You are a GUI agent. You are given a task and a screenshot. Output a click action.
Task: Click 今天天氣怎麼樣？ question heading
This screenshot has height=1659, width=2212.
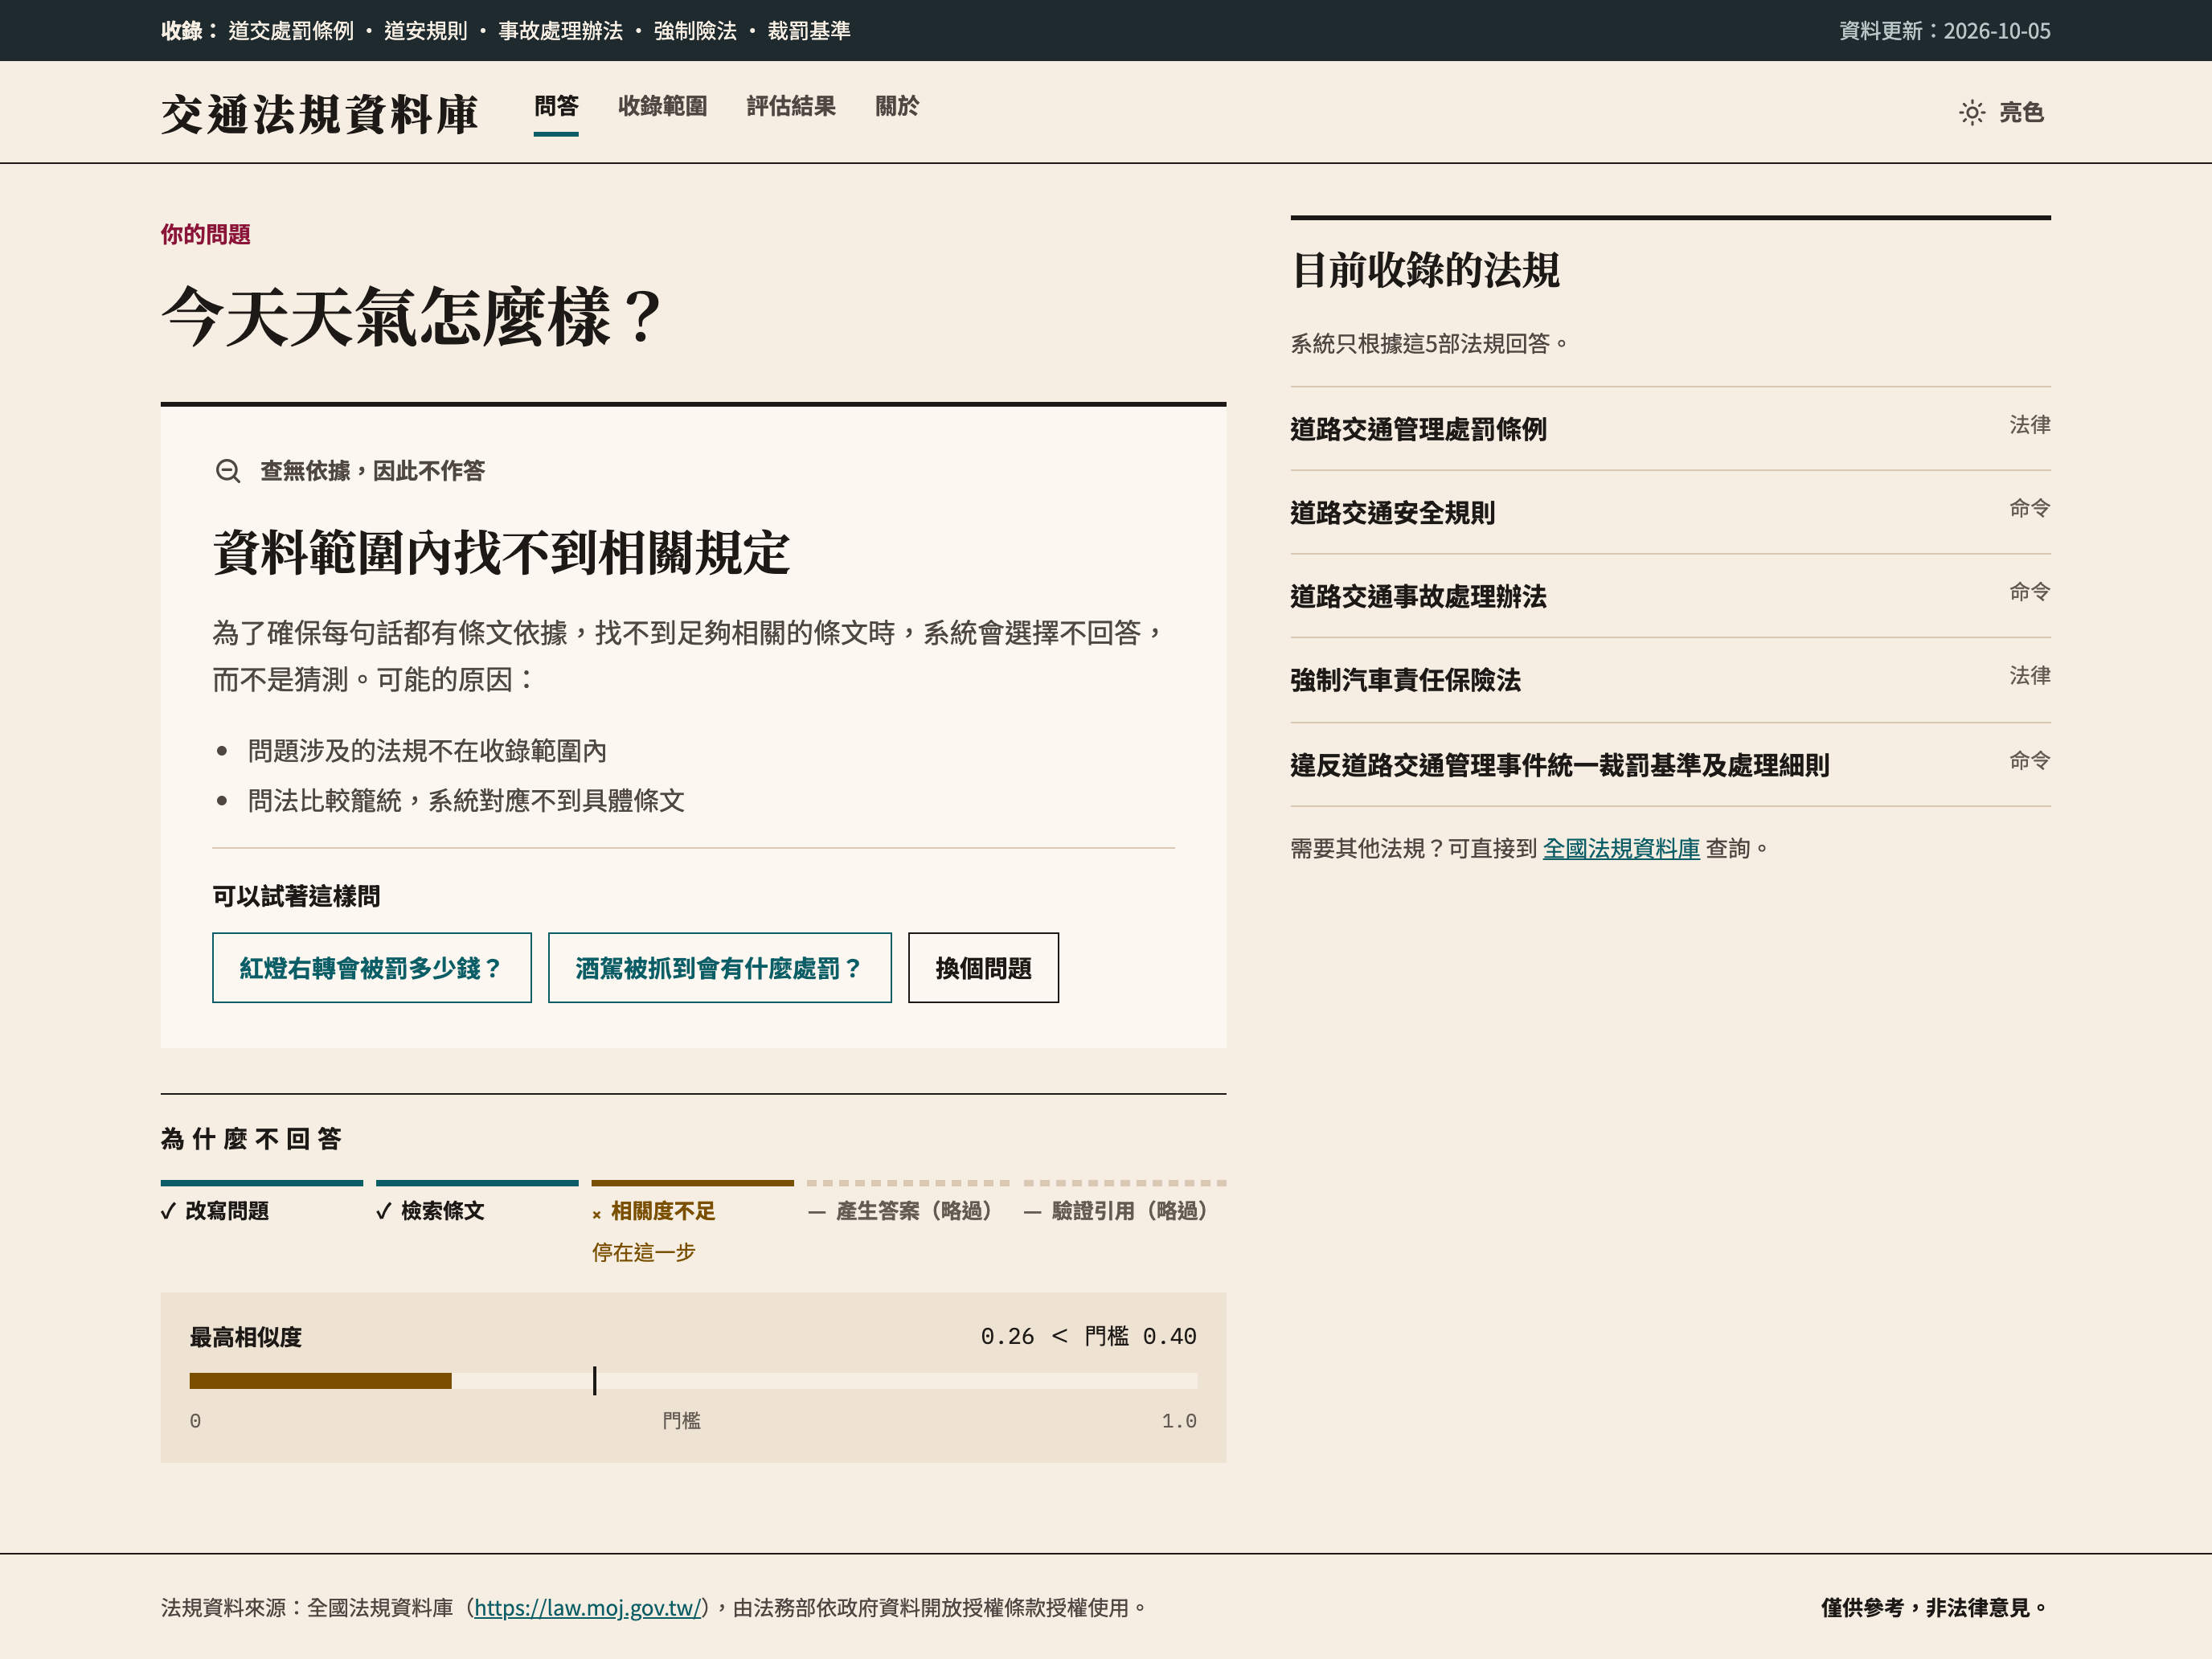click(x=412, y=317)
